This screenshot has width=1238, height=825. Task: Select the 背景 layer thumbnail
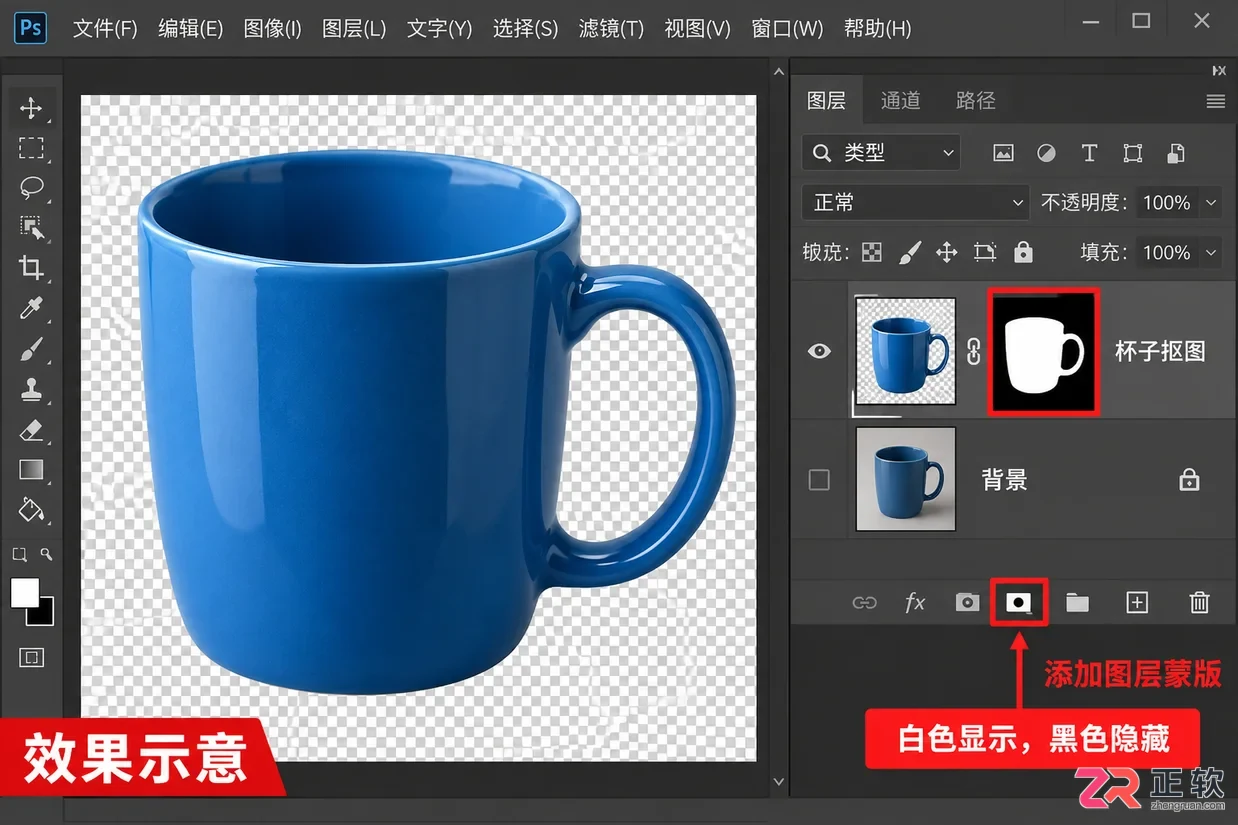coord(906,479)
